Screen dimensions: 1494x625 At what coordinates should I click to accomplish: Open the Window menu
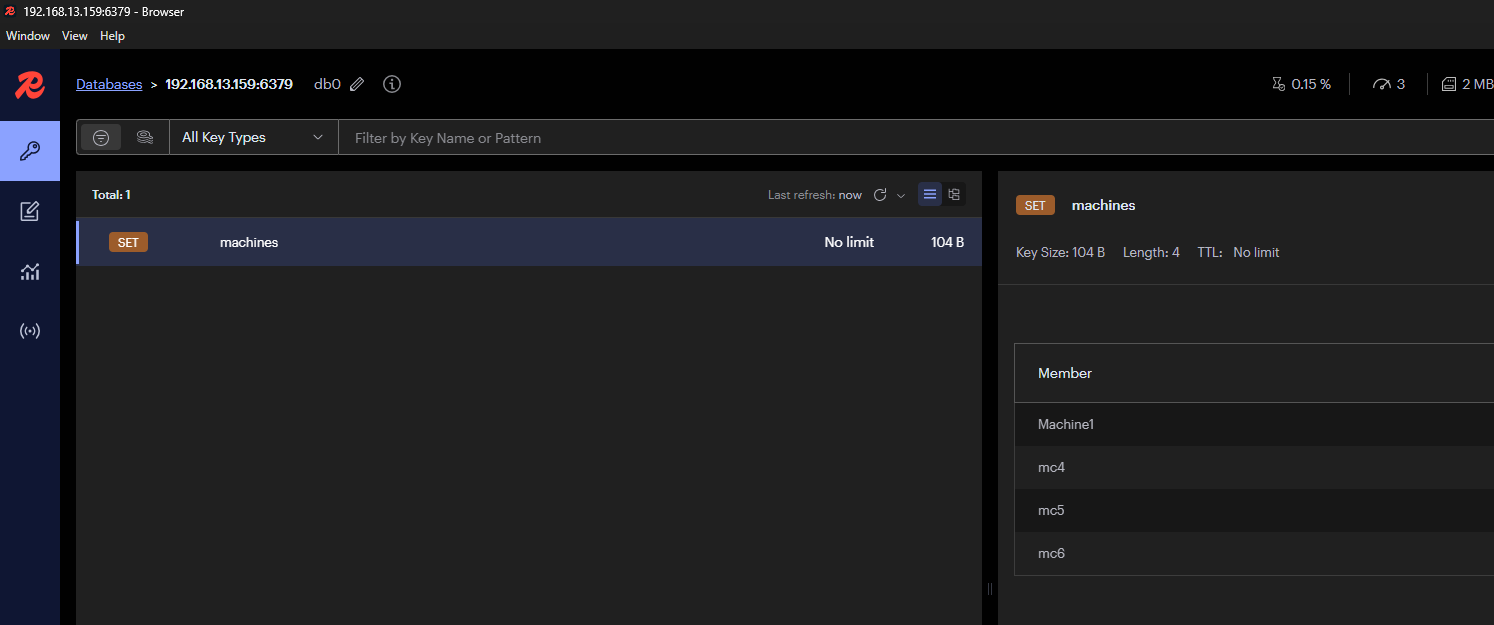[x=28, y=36]
